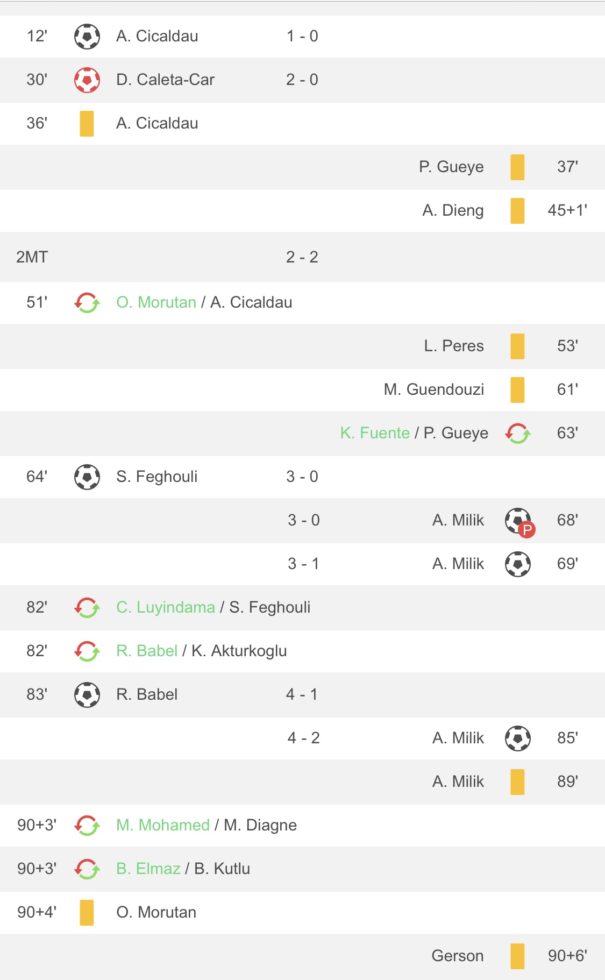Click the yellow card icon at 36'
Screen dimensions: 605x980
click(87, 124)
